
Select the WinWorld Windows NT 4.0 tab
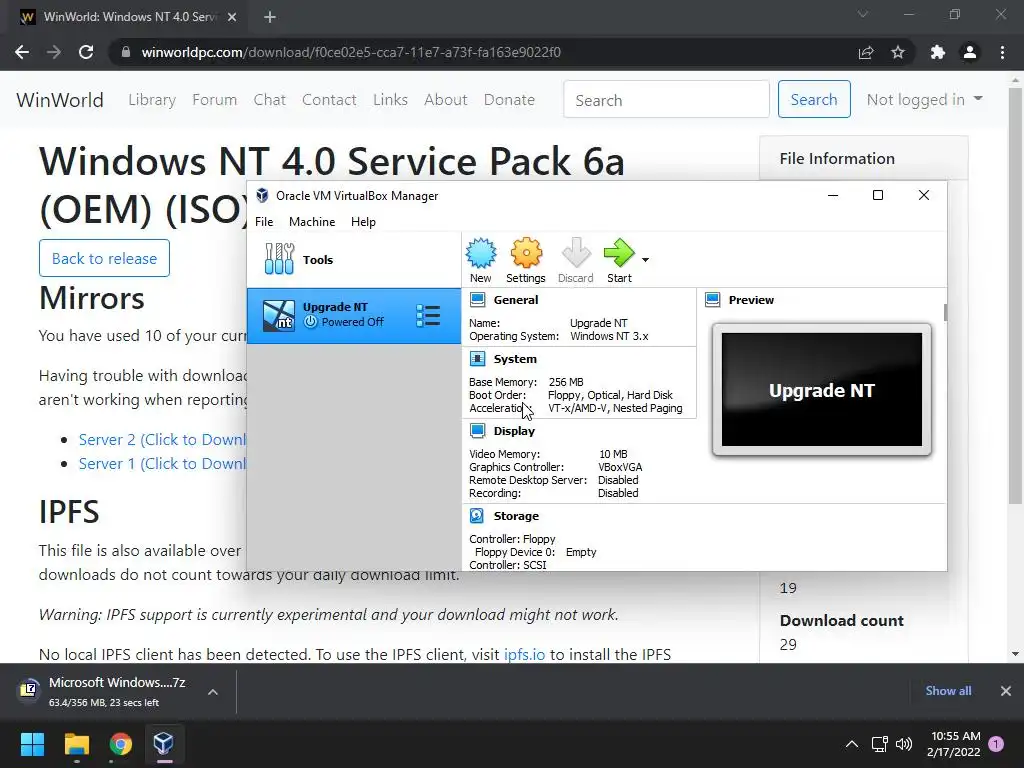(x=128, y=17)
